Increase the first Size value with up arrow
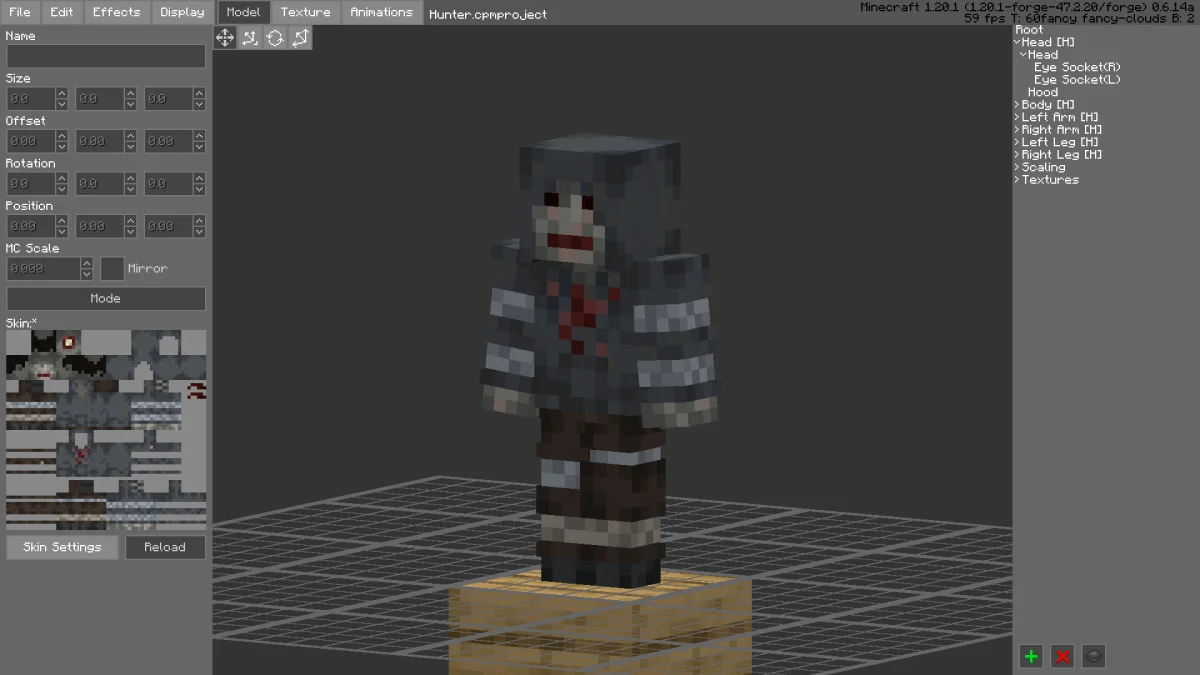Image resolution: width=1200 pixels, height=675 pixels. tap(62, 94)
